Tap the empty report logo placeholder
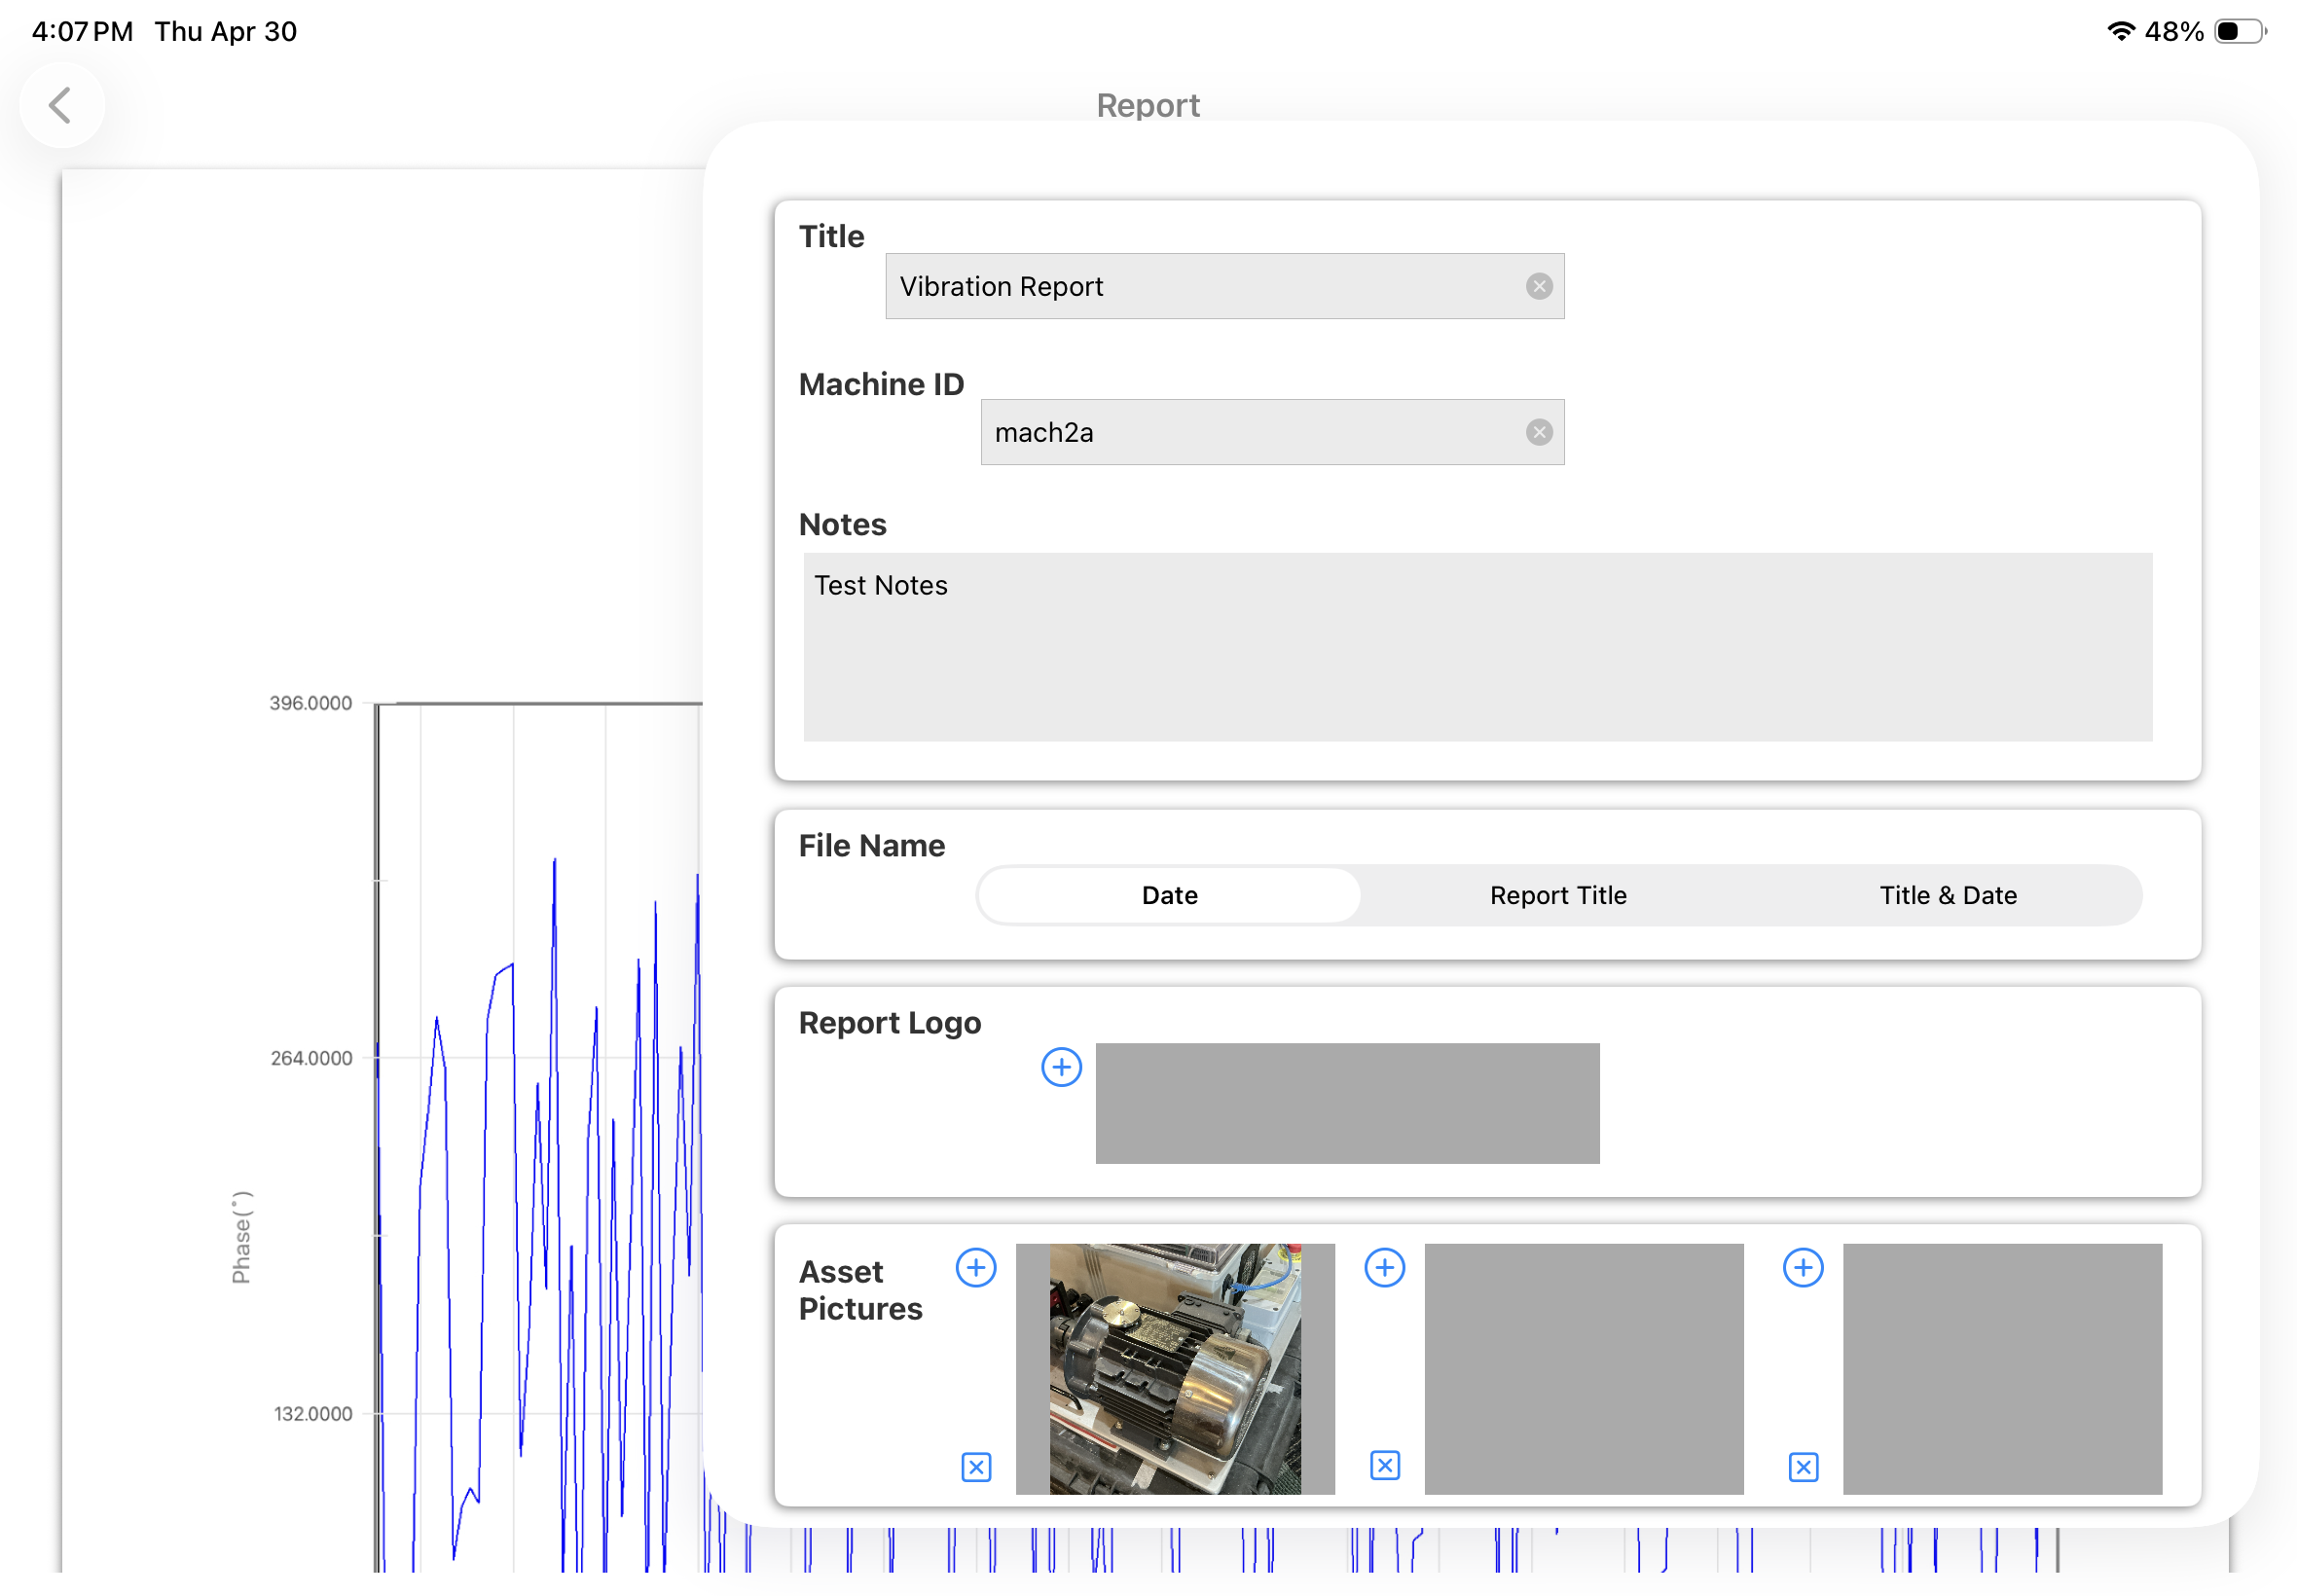The width and height of the screenshot is (2297, 1596). tap(1347, 1103)
